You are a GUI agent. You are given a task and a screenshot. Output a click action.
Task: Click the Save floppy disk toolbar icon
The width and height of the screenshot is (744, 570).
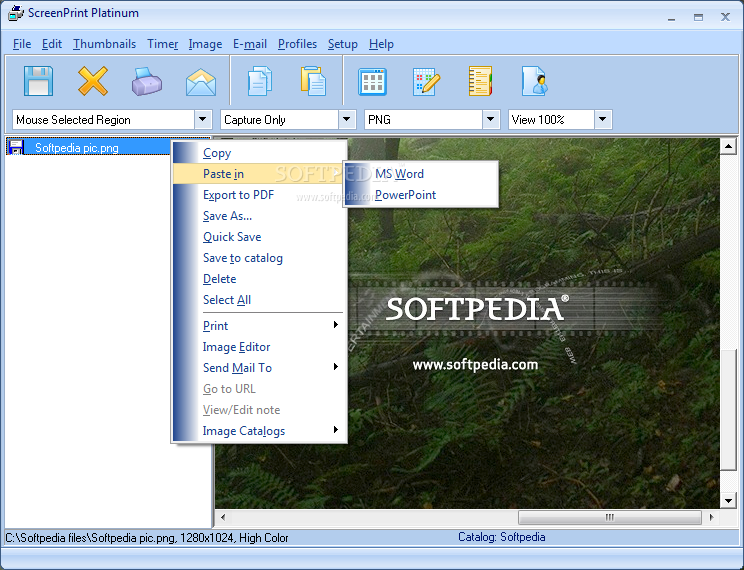click(x=38, y=81)
